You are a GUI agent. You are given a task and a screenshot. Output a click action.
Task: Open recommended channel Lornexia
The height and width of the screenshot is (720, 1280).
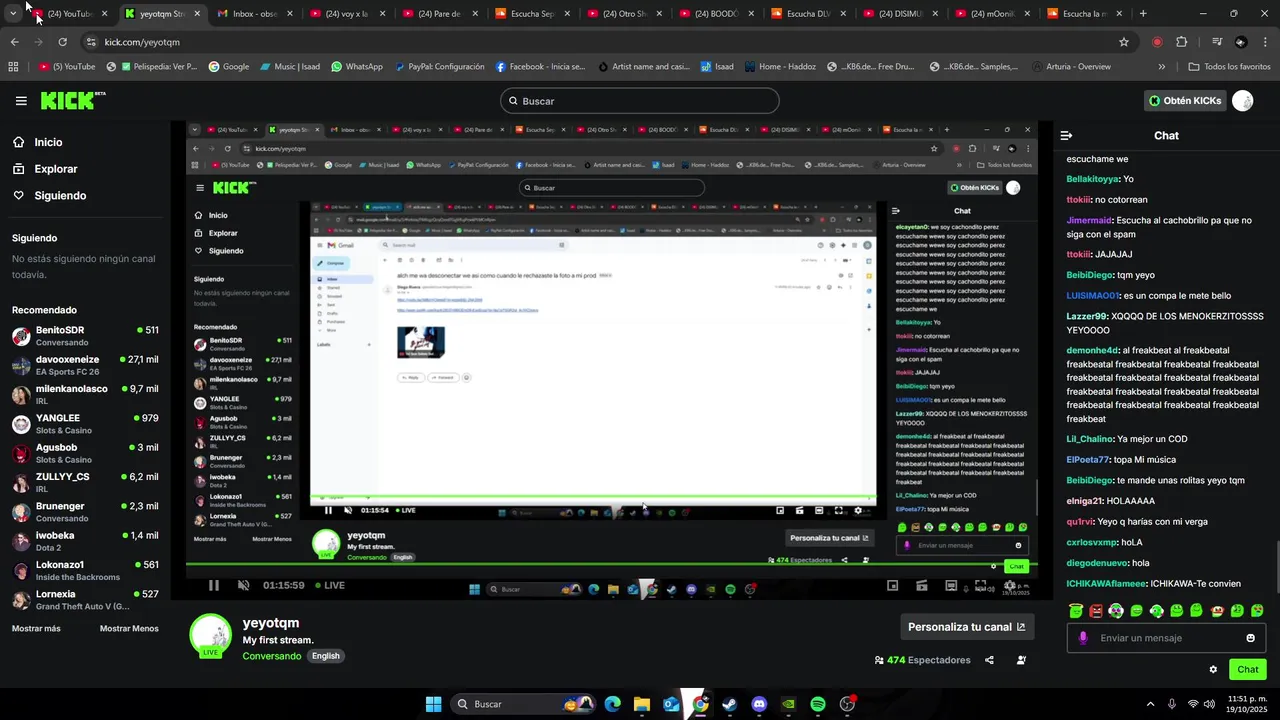point(85,600)
